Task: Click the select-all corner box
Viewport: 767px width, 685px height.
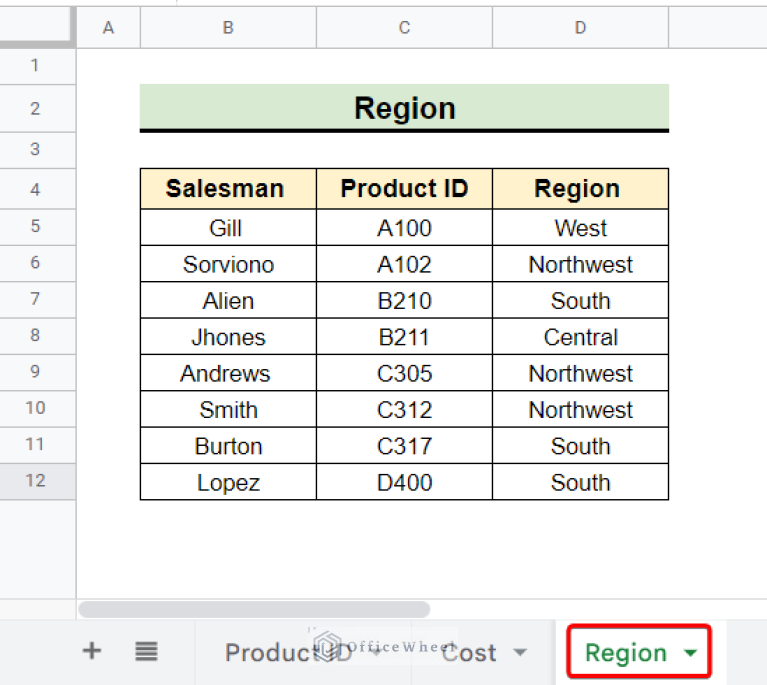Action: pos(37,28)
